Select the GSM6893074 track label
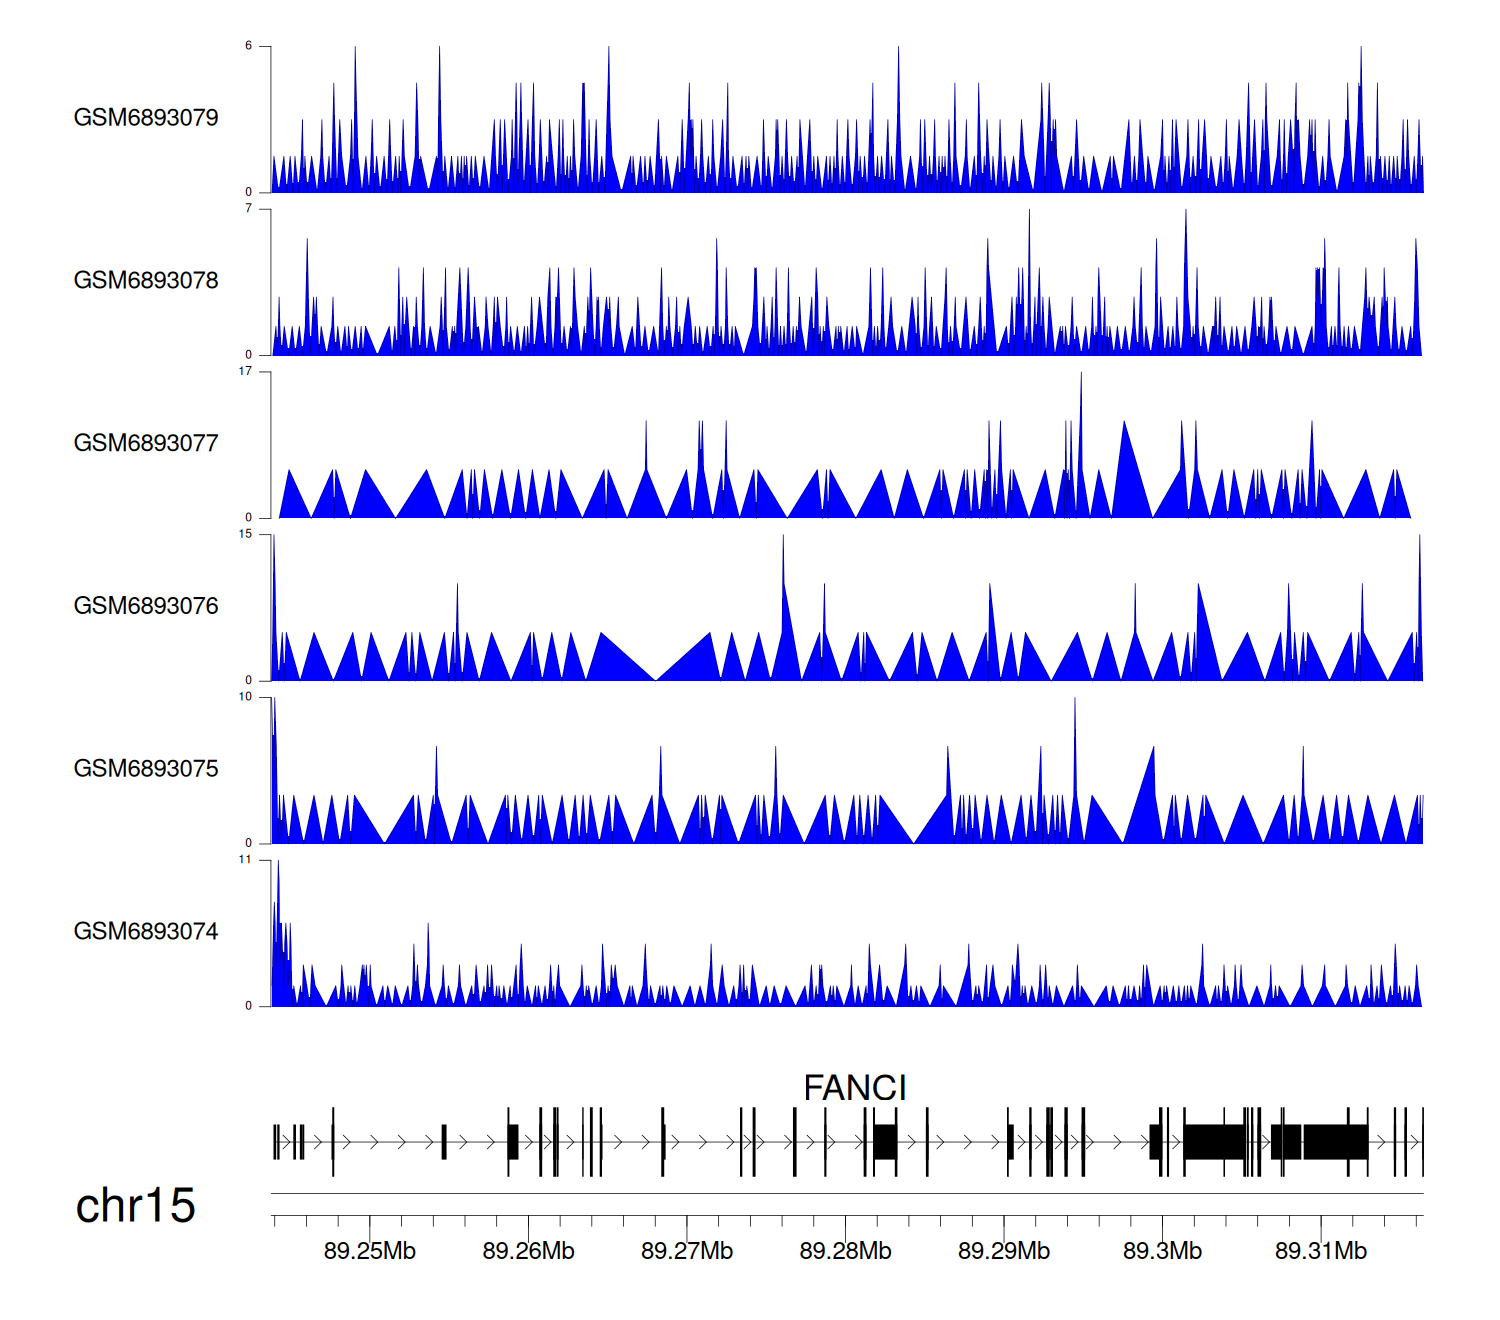1500x1320 pixels. 146,932
